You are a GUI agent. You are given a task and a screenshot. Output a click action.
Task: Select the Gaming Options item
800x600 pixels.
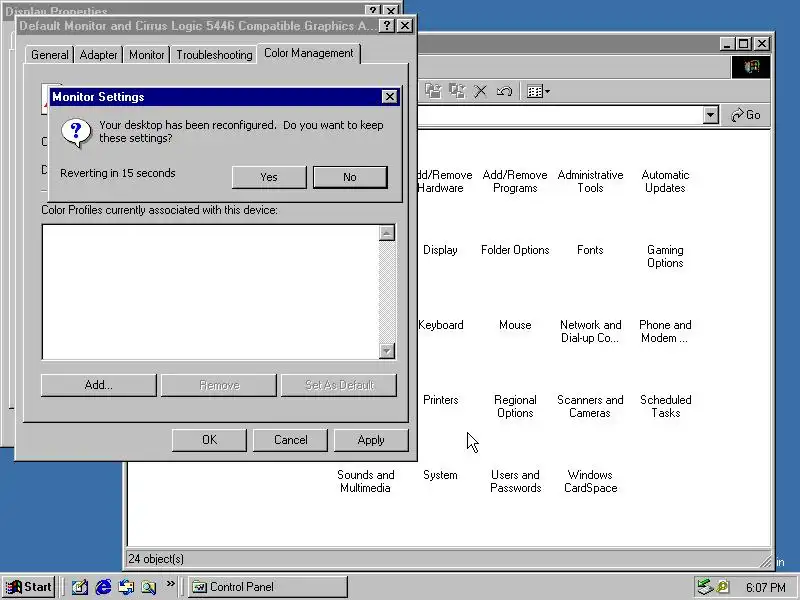665,256
